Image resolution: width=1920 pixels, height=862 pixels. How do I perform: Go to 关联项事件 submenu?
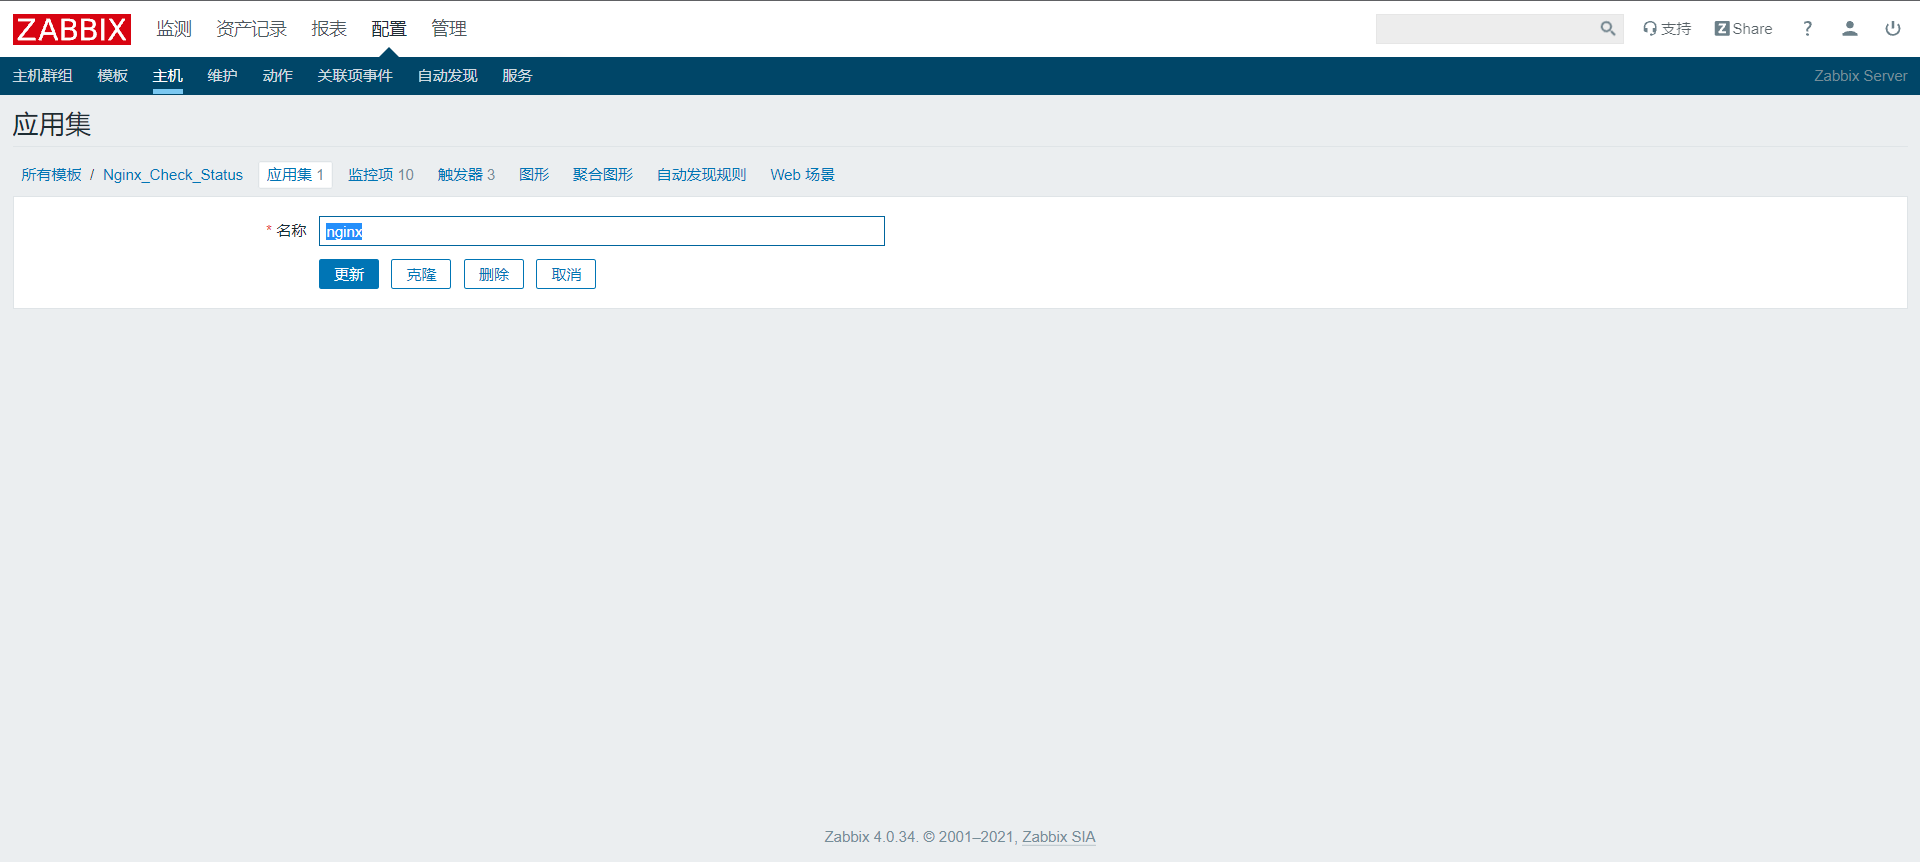click(x=355, y=76)
